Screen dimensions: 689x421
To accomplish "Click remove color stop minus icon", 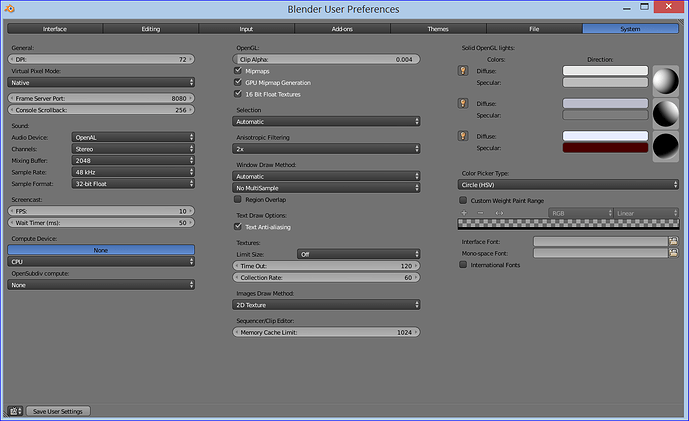I will [x=480, y=213].
